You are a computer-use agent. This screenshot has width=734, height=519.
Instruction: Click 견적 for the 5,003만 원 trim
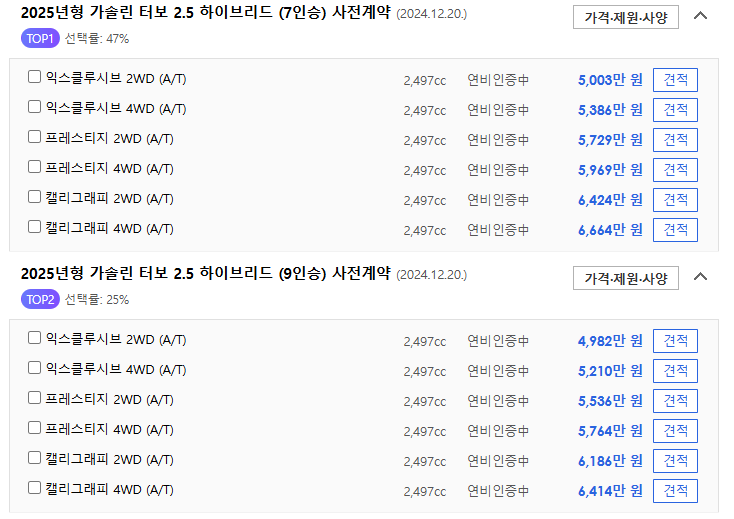click(x=675, y=80)
